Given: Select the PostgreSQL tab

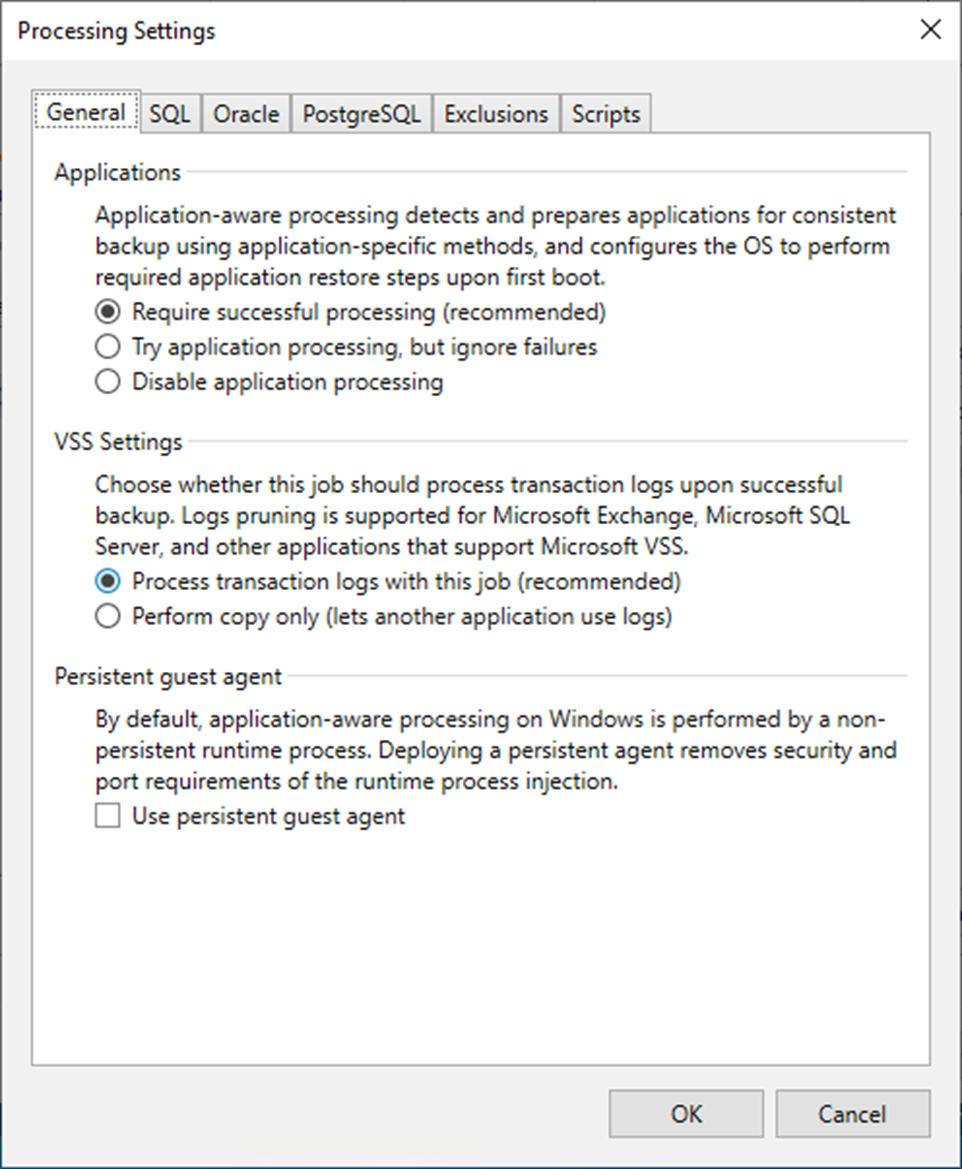Looking at the screenshot, I should click(x=360, y=113).
